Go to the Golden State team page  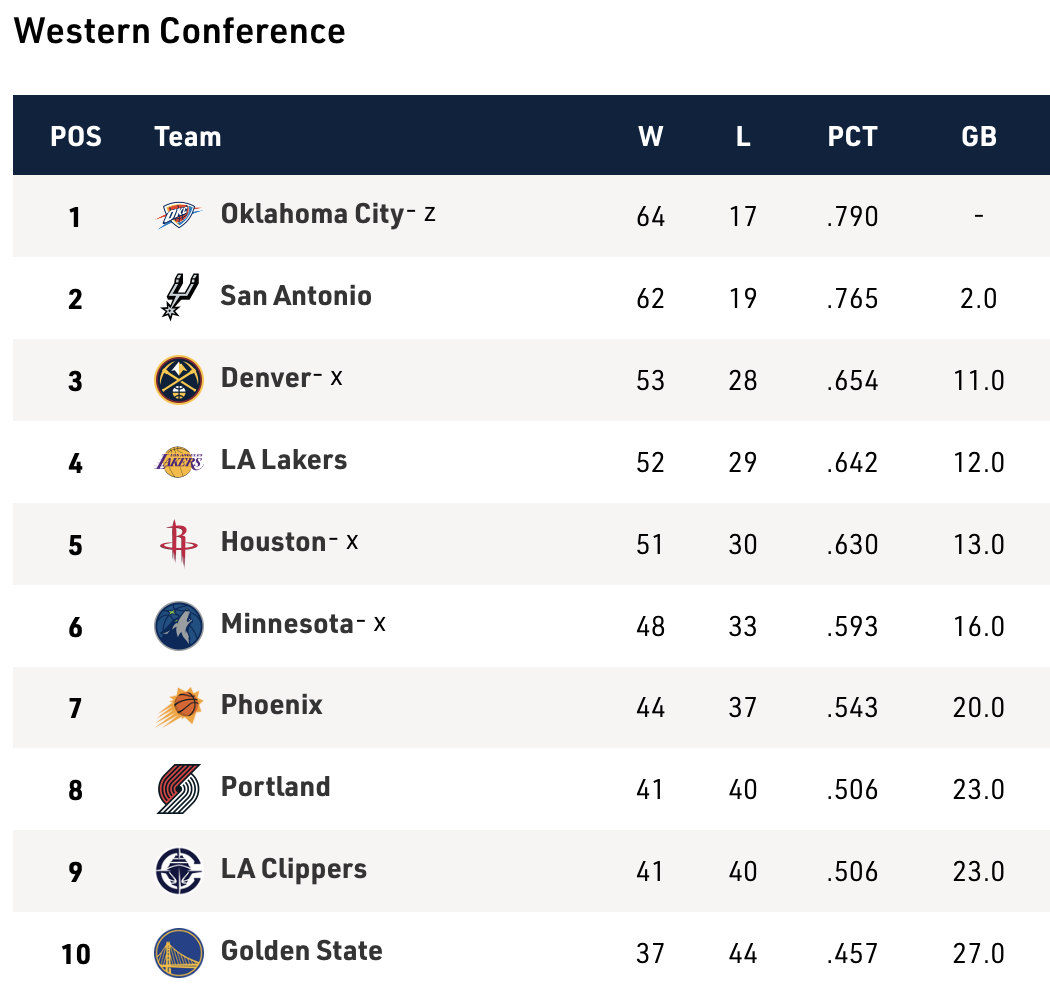pyautogui.click(x=301, y=950)
